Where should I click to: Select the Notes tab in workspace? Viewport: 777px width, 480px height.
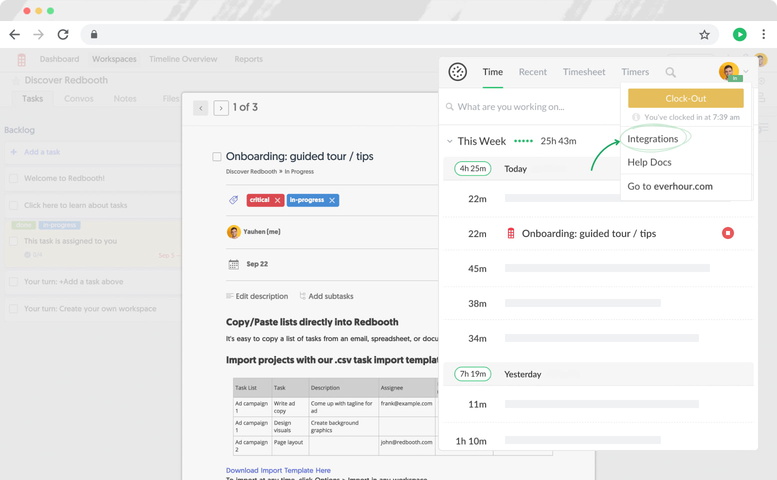tap(125, 99)
